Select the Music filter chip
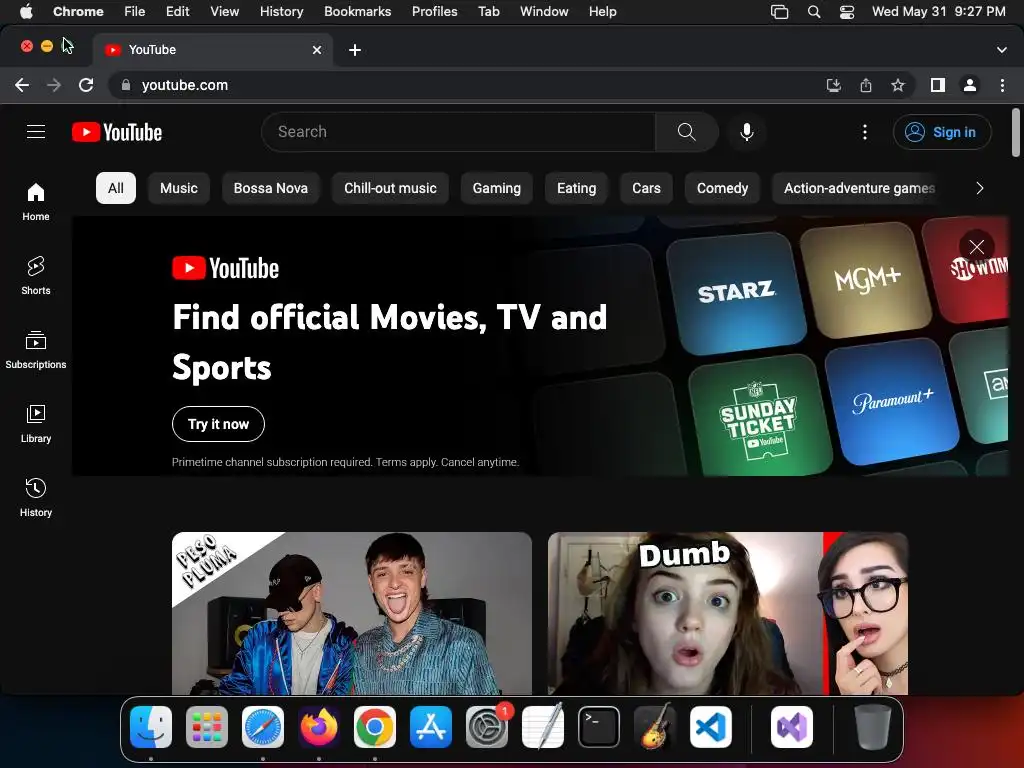This screenshot has width=1024, height=768. (178, 188)
